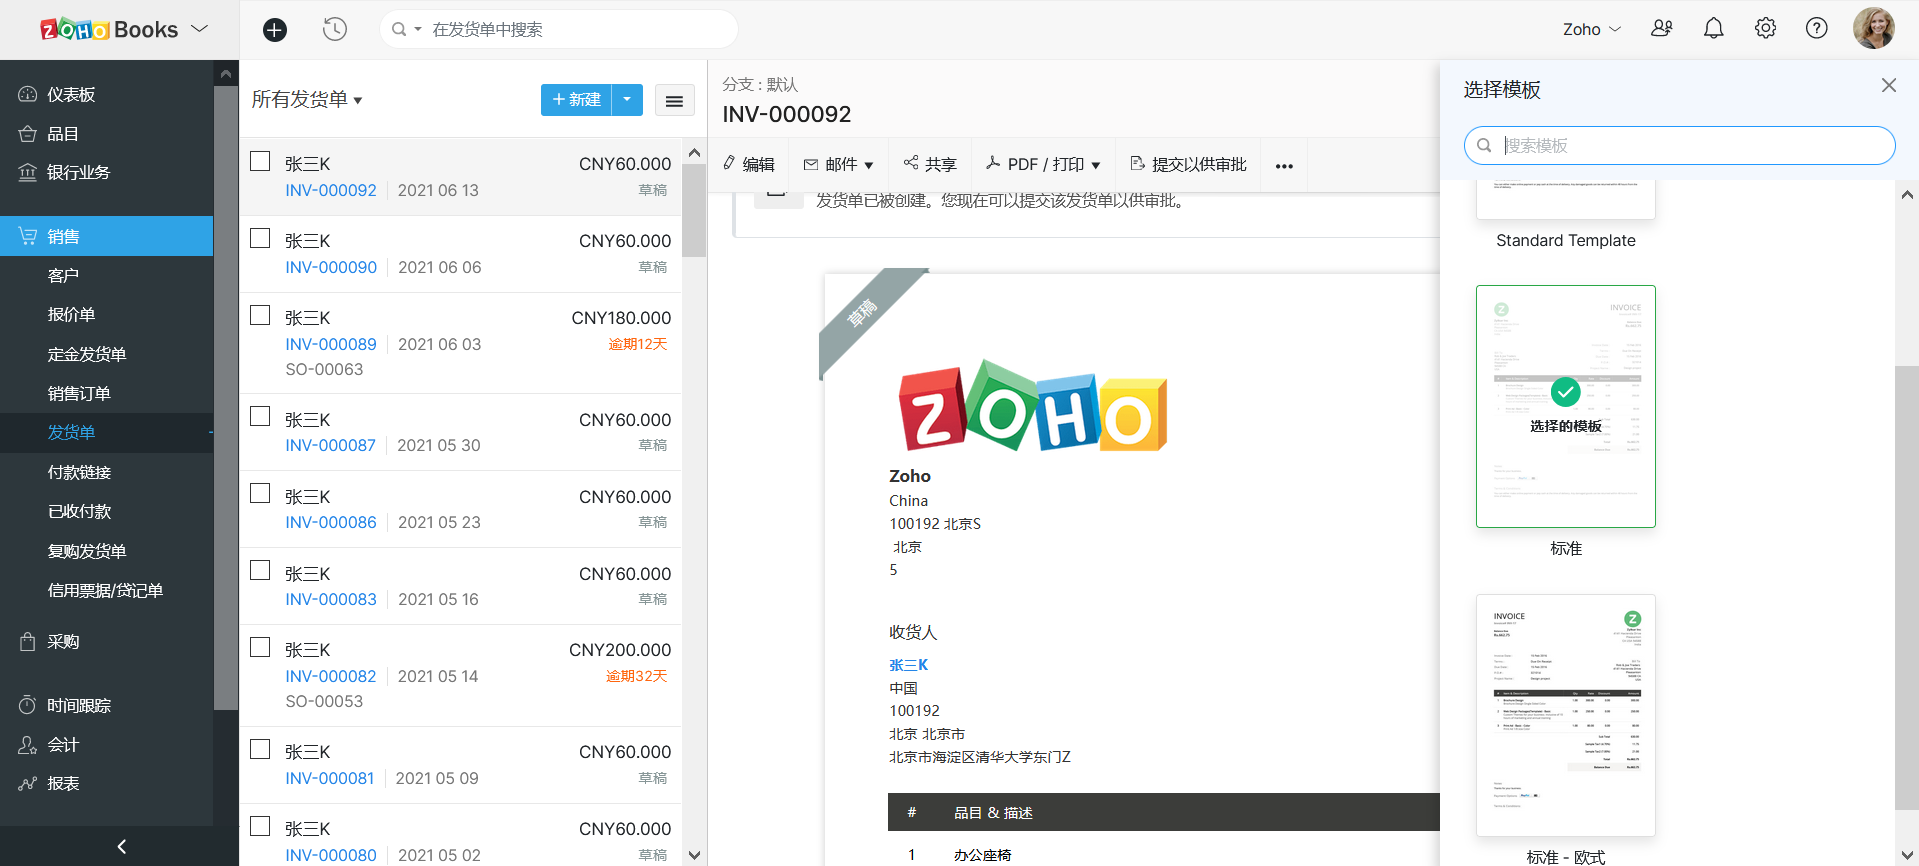The height and width of the screenshot is (866, 1919).
Task: Check the box for invoice INV-000092
Action: [260, 162]
